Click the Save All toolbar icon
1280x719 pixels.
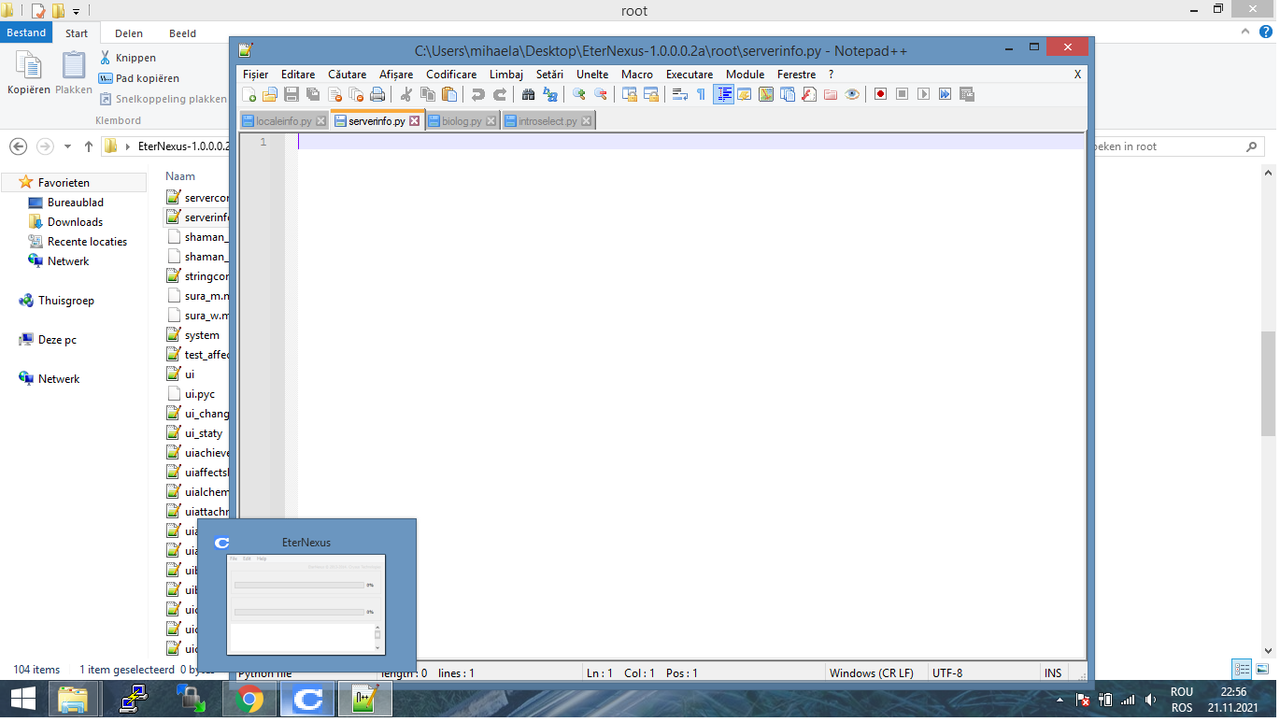click(313, 95)
